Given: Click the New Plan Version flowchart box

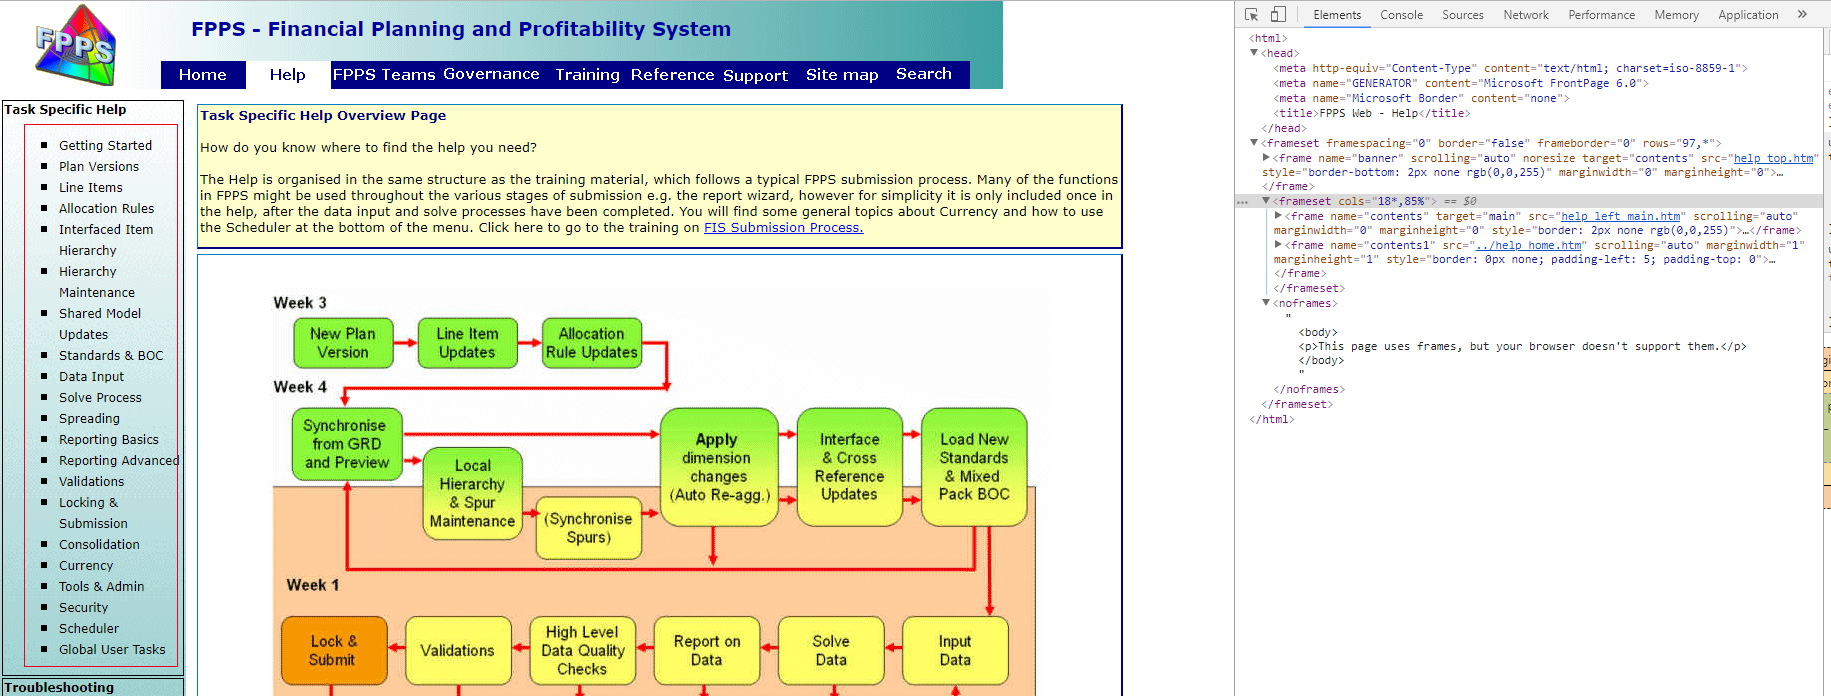Looking at the screenshot, I should pyautogui.click(x=342, y=343).
